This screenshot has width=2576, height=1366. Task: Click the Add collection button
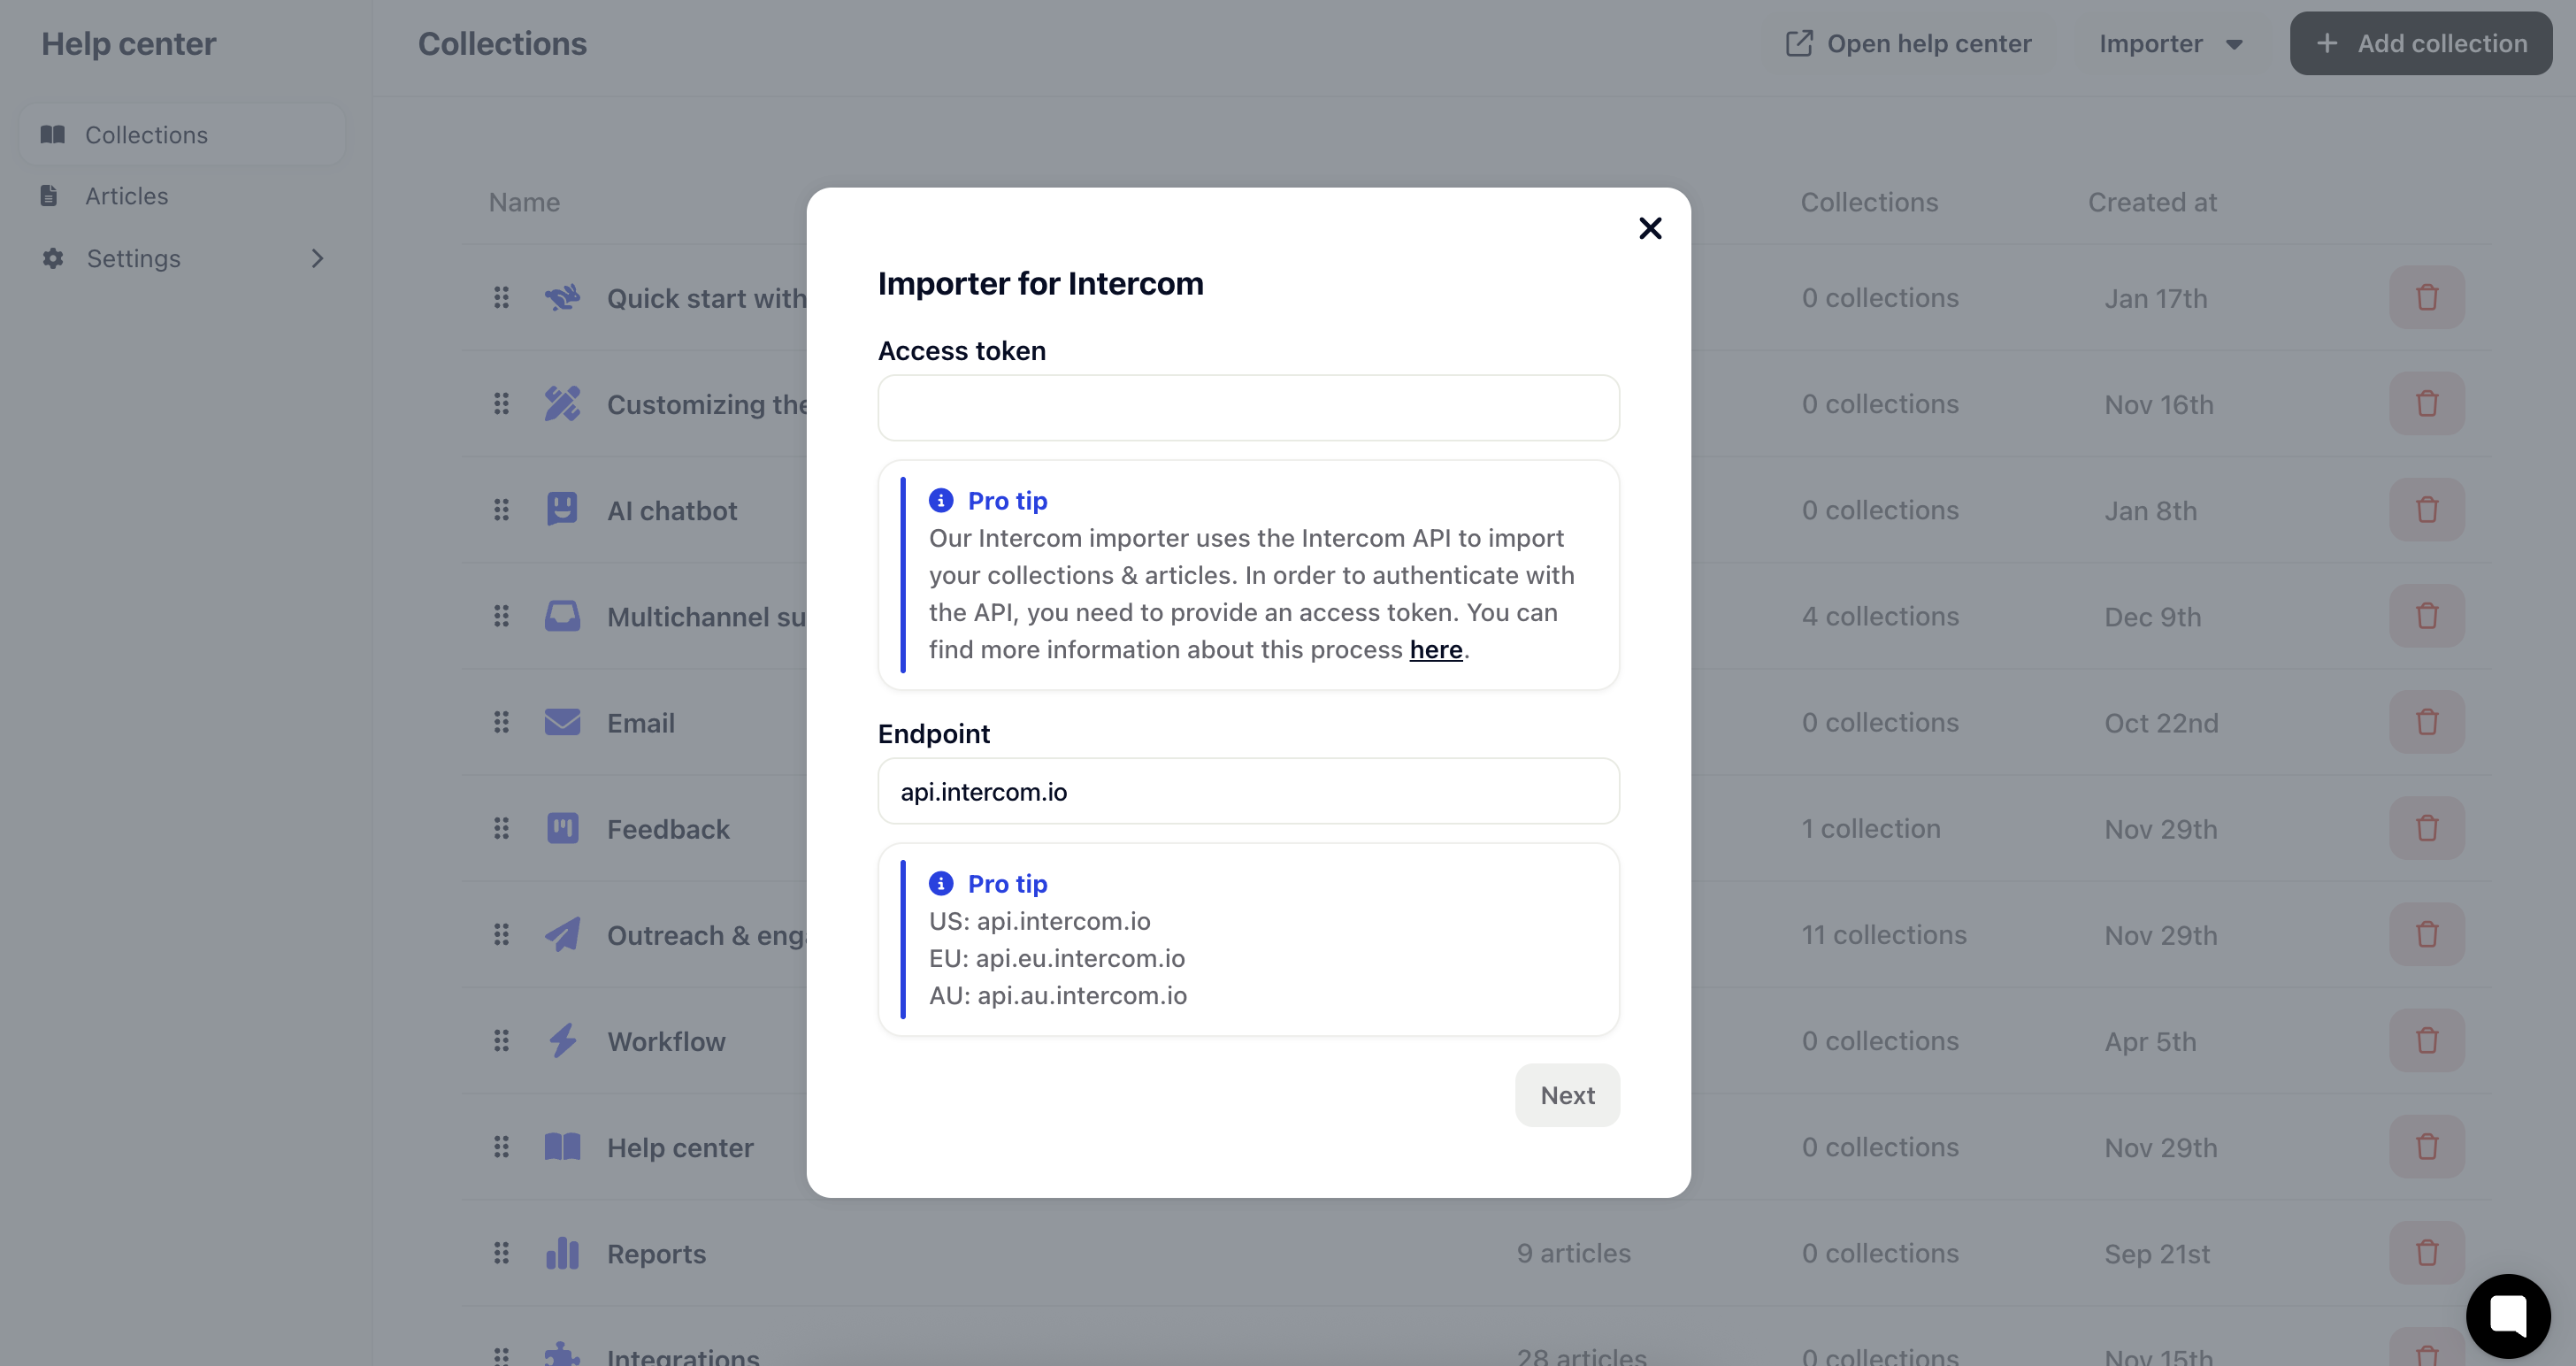point(2421,43)
